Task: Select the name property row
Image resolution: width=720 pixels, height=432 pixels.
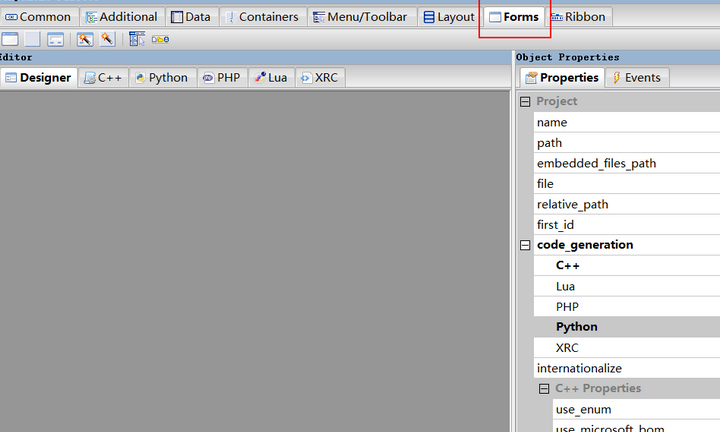Action: 627,122
